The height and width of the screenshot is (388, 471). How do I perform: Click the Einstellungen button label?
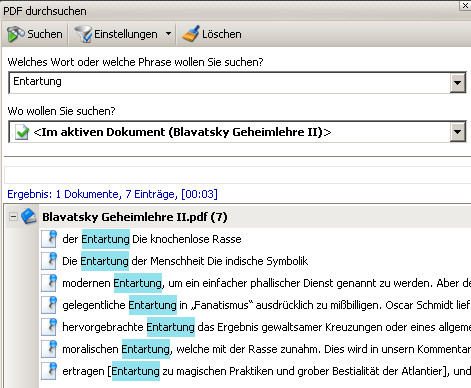[x=126, y=34]
